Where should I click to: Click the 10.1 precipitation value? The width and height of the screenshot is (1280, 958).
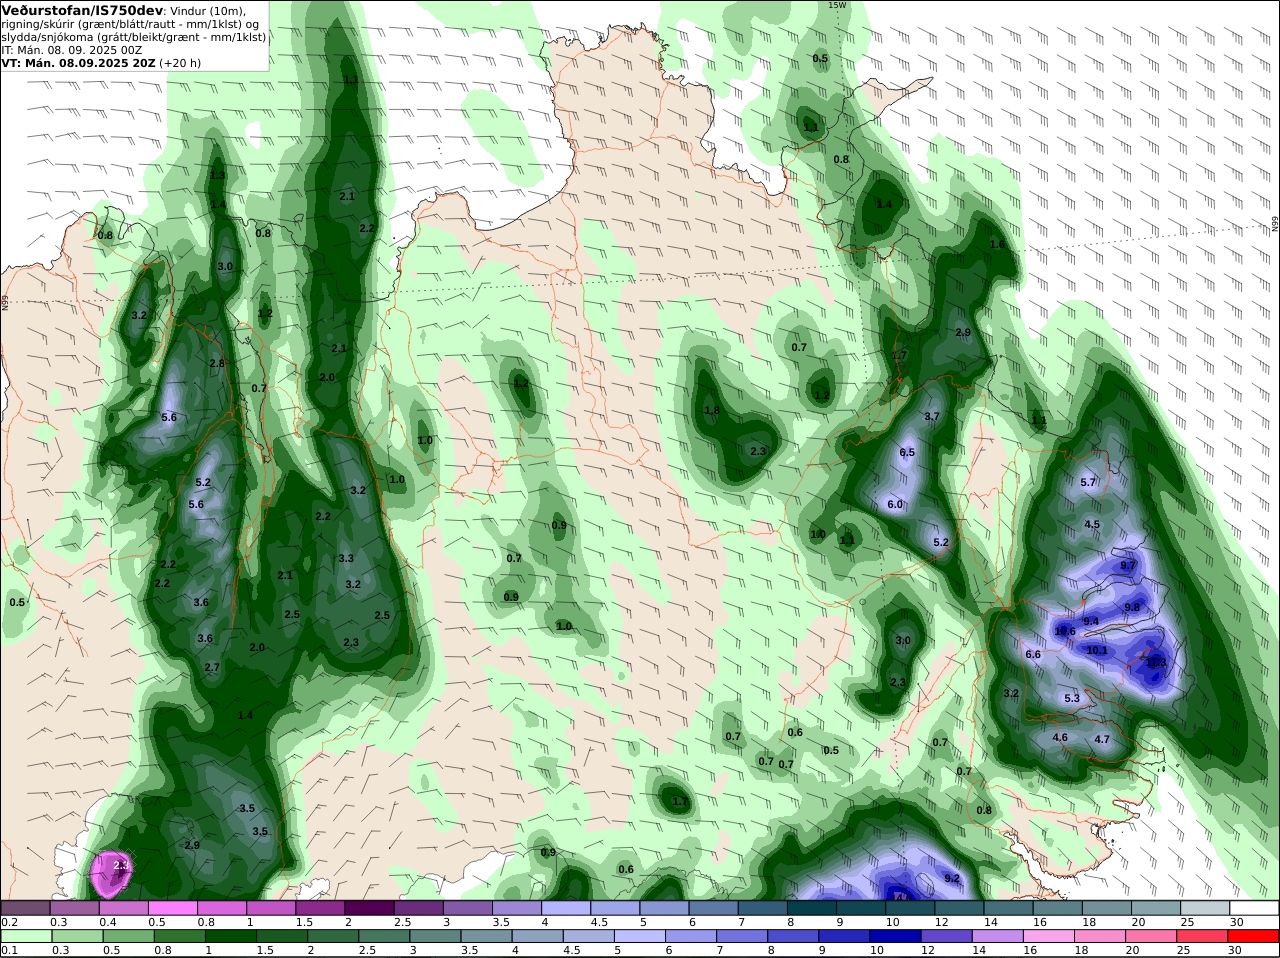tap(1097, 650)
